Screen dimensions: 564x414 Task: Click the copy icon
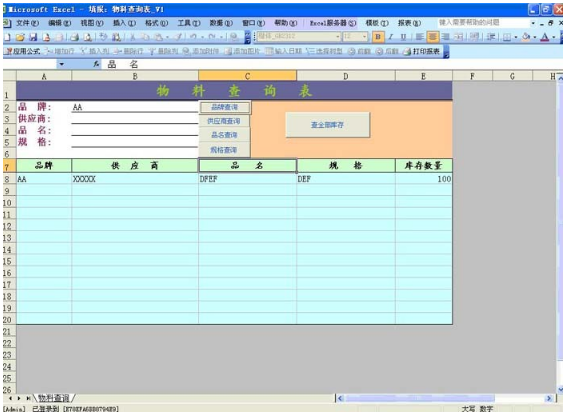click(x=145, y=37)
